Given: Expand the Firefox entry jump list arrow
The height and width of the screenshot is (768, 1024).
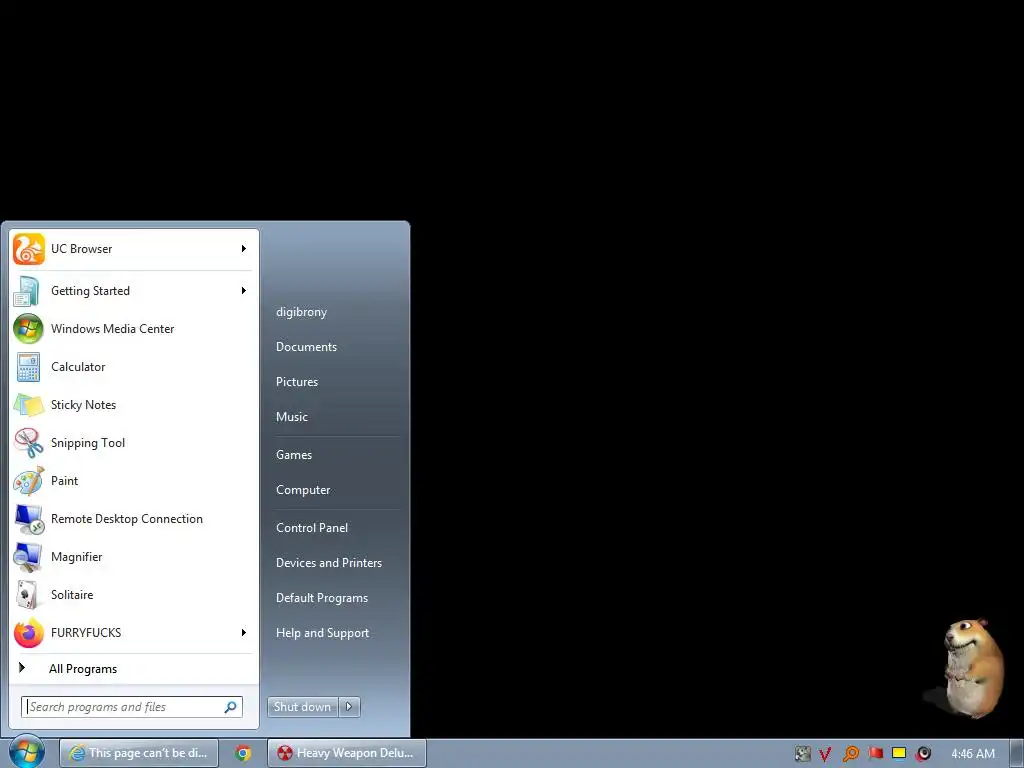Looking at the screenshot, I should coord(244,633).
